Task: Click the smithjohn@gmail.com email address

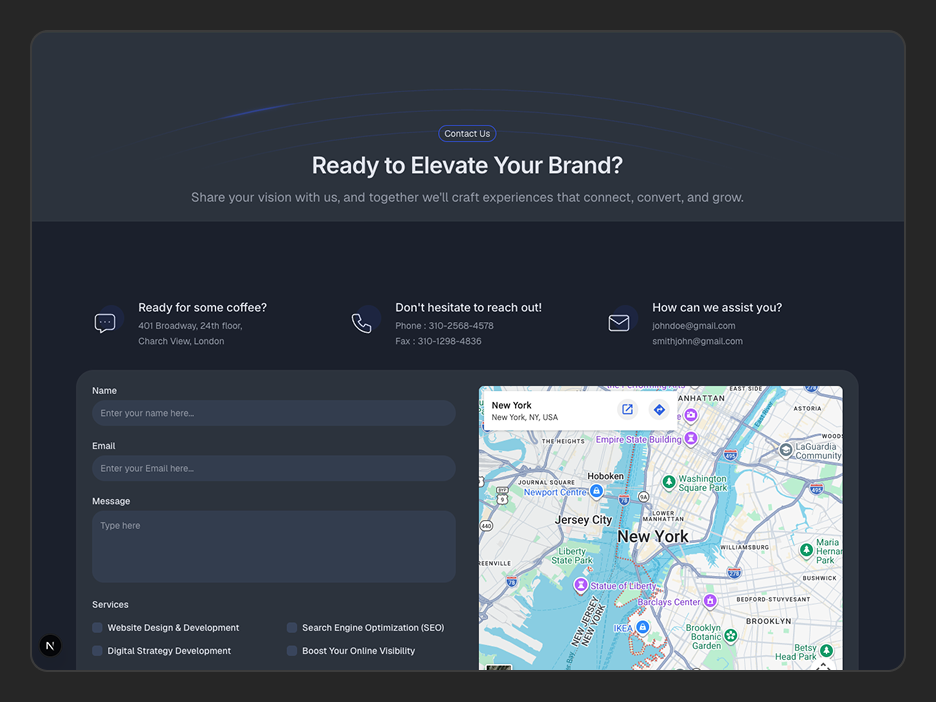Action: (697, 341)
